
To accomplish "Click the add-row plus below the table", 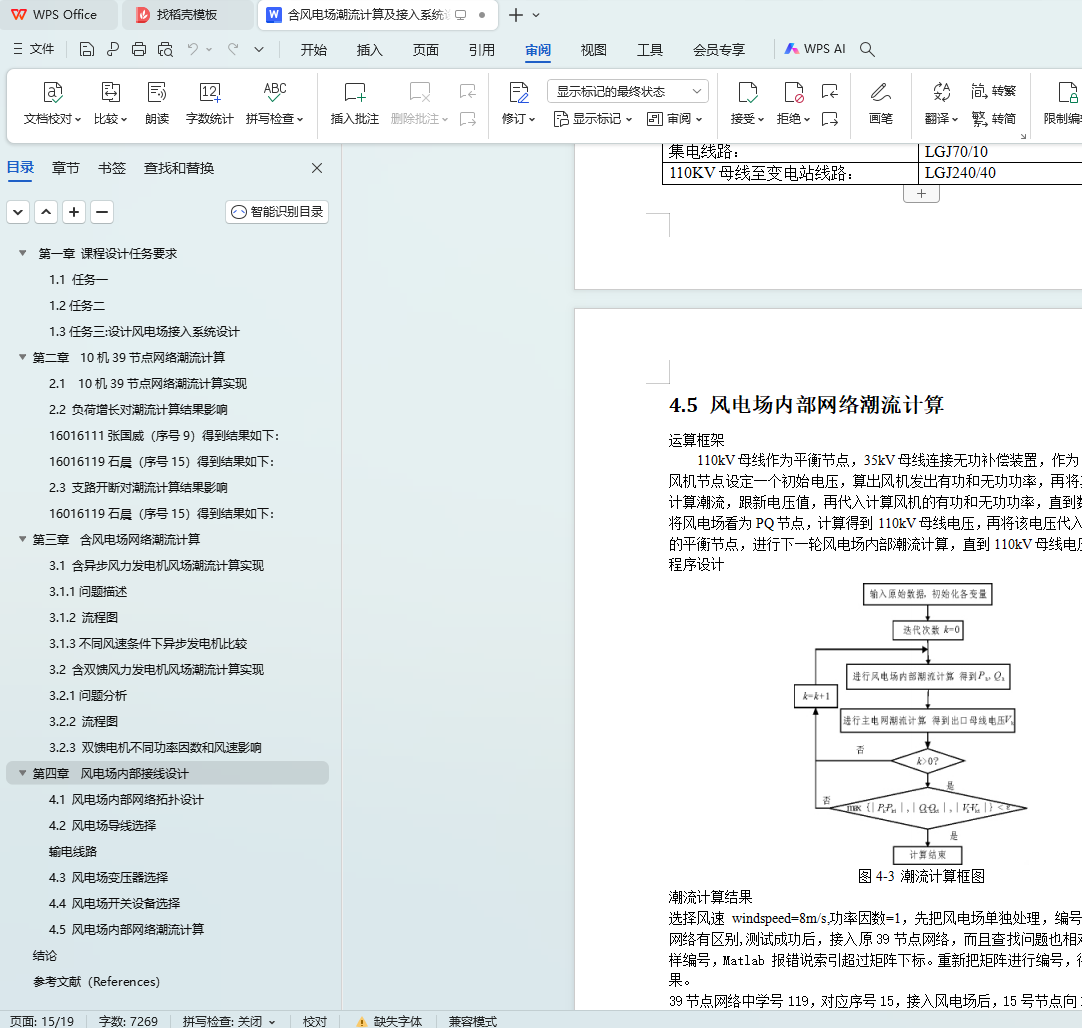I will click(x=921, y=194).
